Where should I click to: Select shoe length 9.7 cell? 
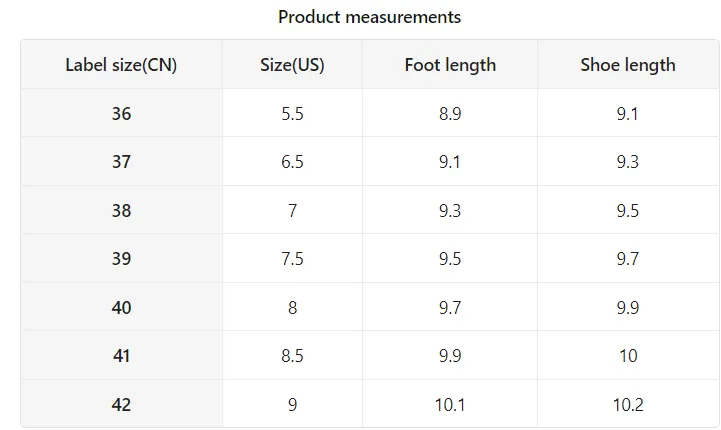click(628, 258)
